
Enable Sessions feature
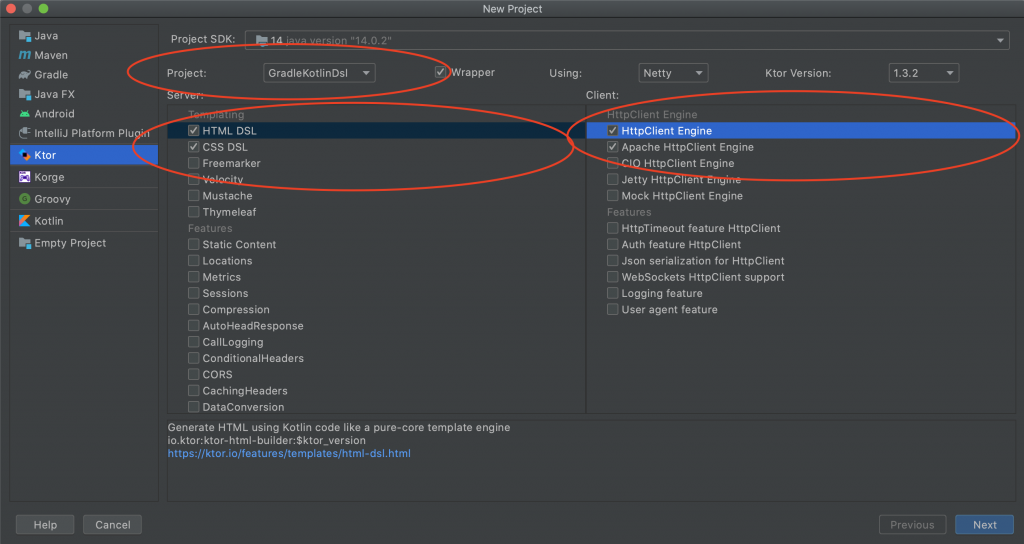point(193,293)
